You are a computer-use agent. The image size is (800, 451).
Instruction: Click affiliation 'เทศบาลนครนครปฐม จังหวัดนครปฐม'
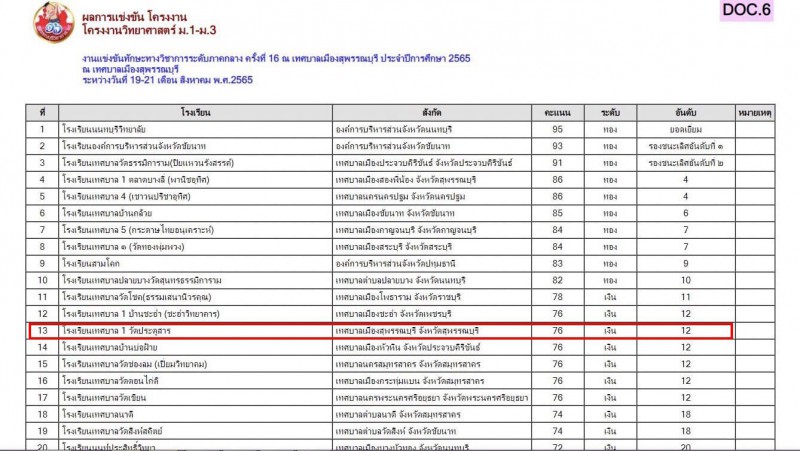pos(401,196)
